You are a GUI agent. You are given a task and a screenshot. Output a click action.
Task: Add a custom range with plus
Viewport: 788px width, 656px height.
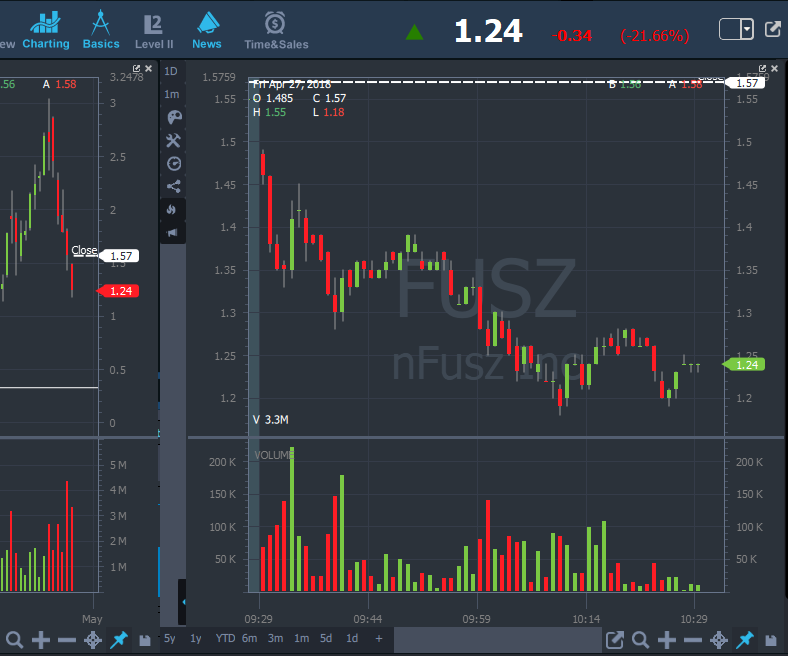(379, 638)
